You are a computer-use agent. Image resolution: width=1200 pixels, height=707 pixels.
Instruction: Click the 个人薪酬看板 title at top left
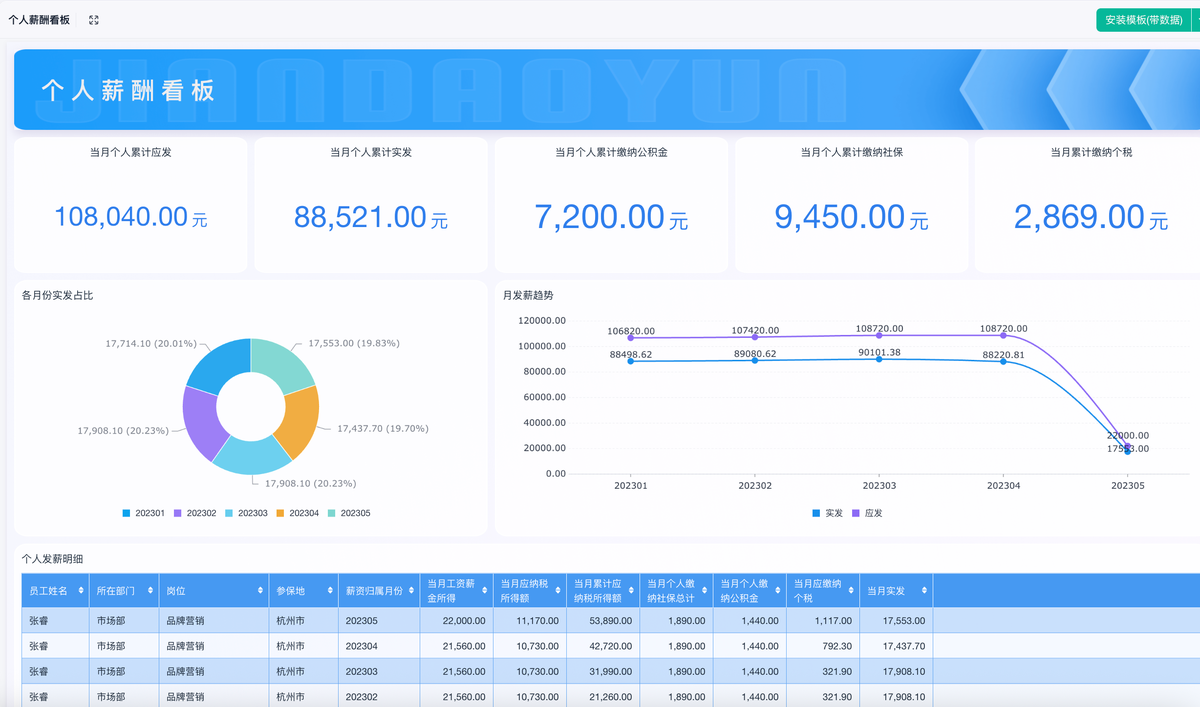pos(39,20)
